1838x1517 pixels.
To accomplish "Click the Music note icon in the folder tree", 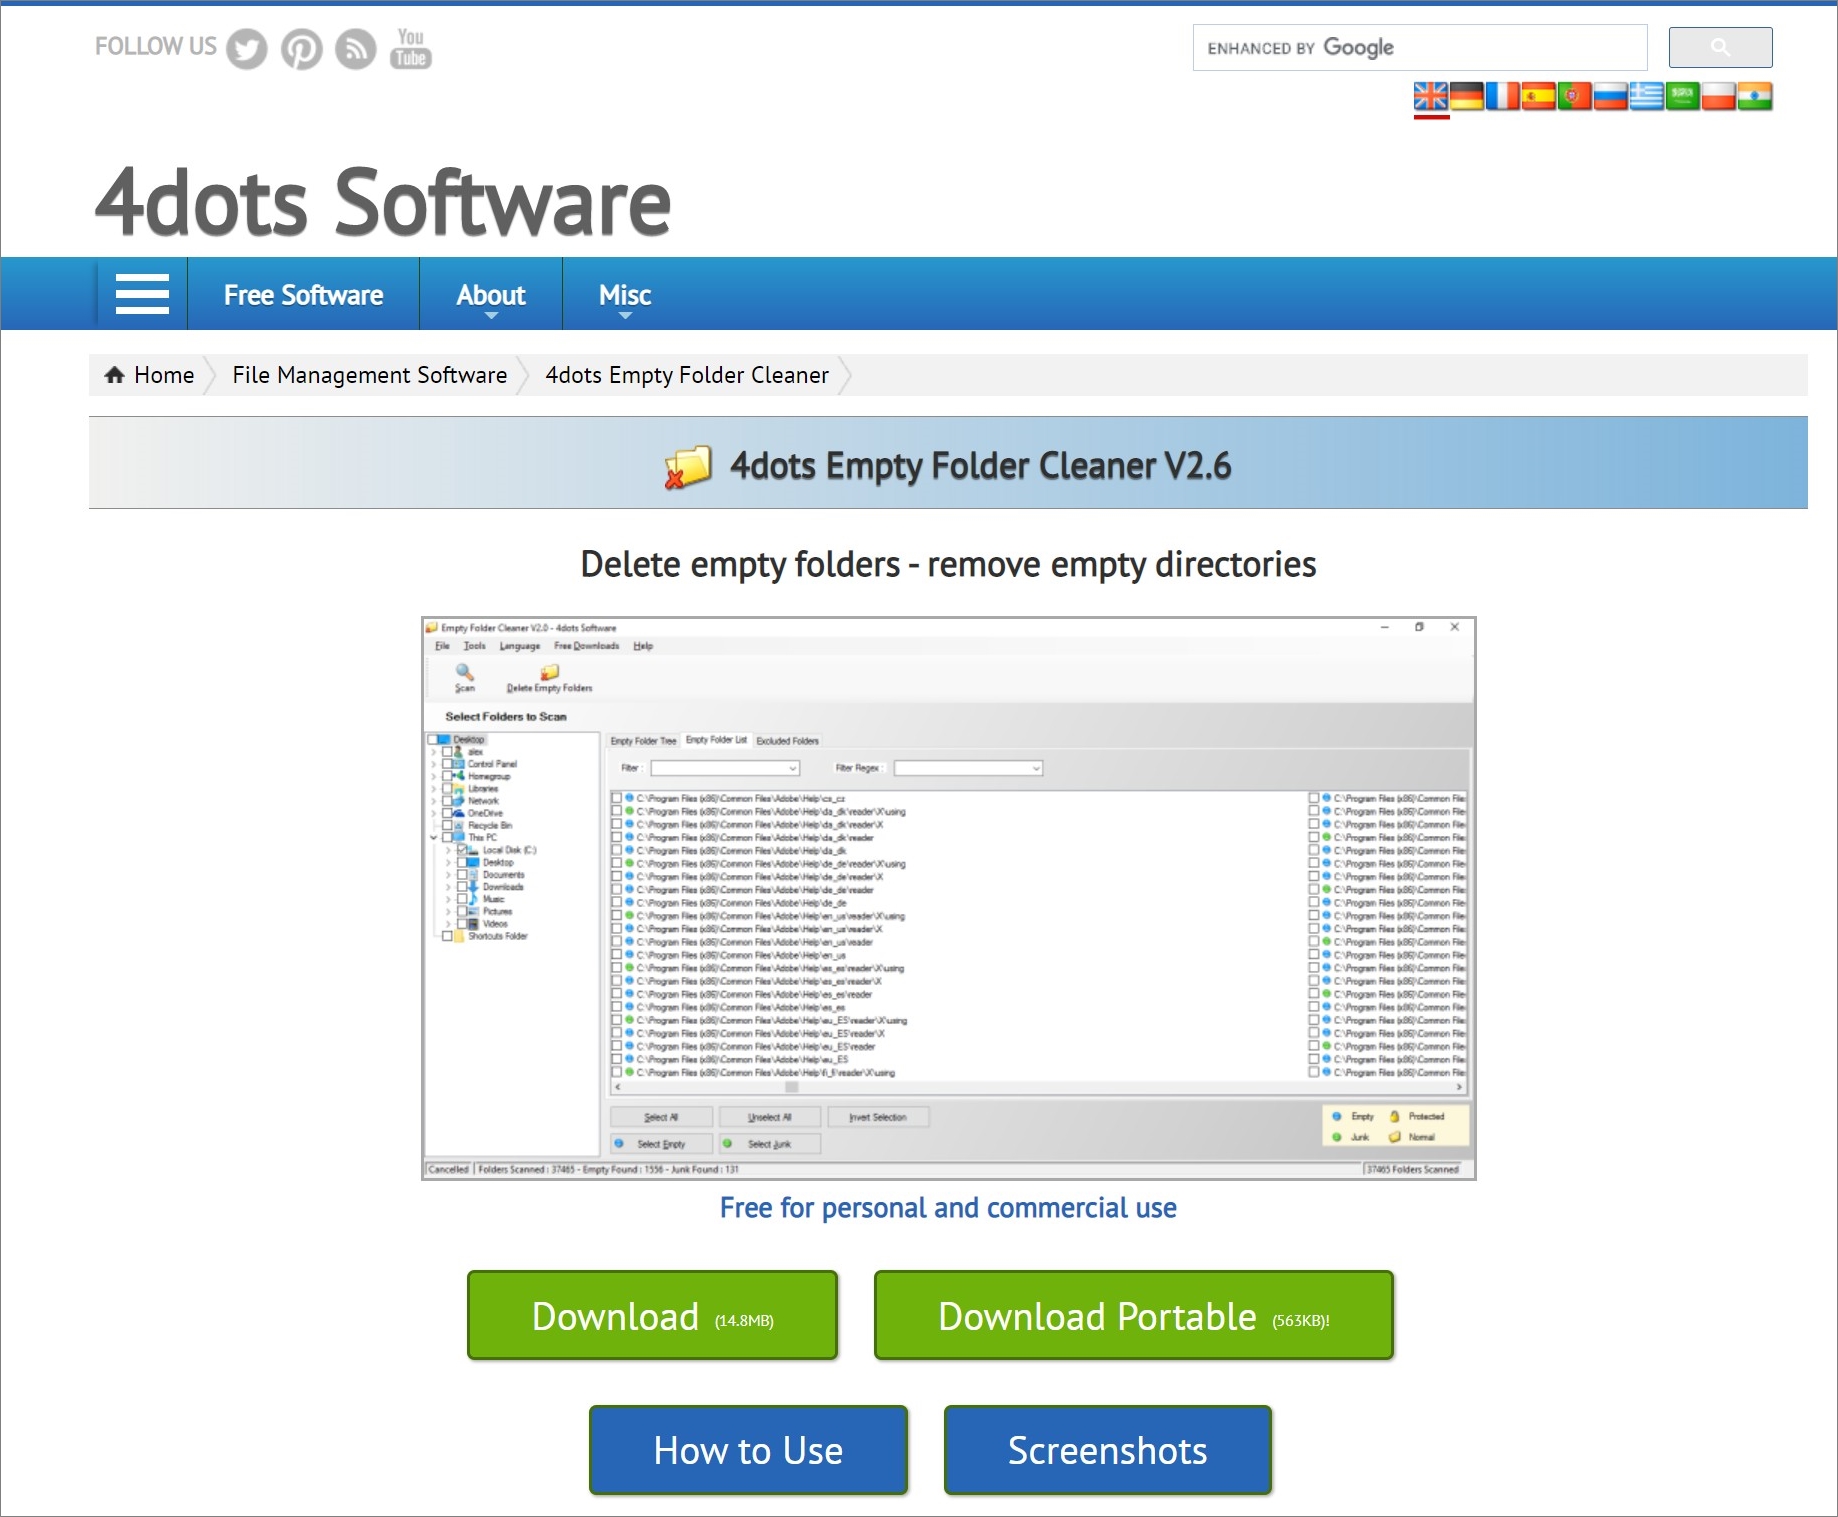I will pos(474,899).
